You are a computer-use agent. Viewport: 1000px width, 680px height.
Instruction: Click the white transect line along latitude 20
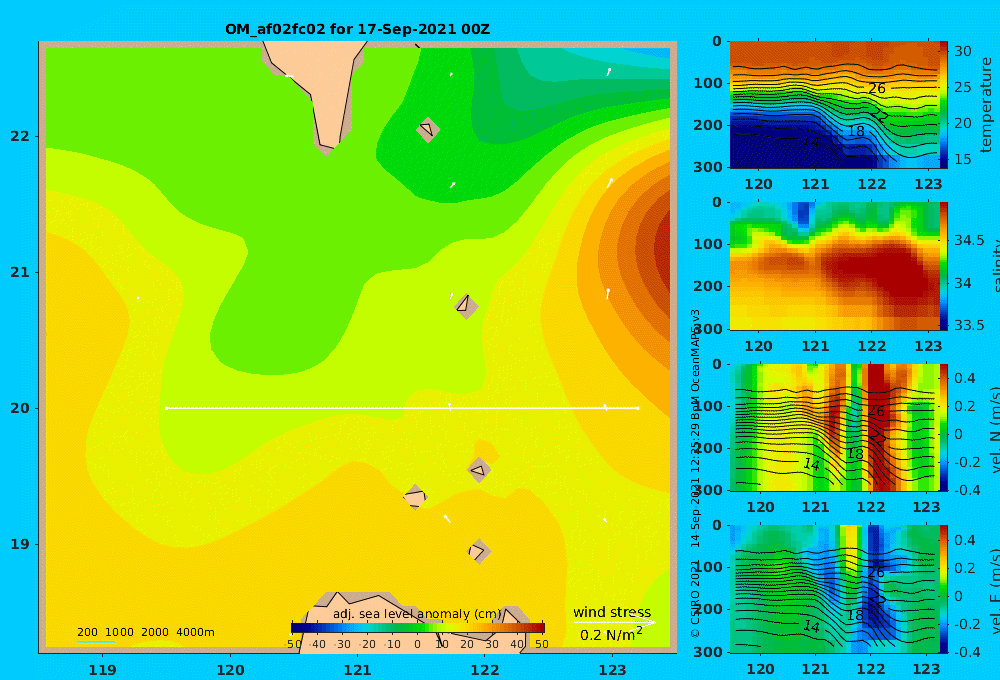pos(402,408)
